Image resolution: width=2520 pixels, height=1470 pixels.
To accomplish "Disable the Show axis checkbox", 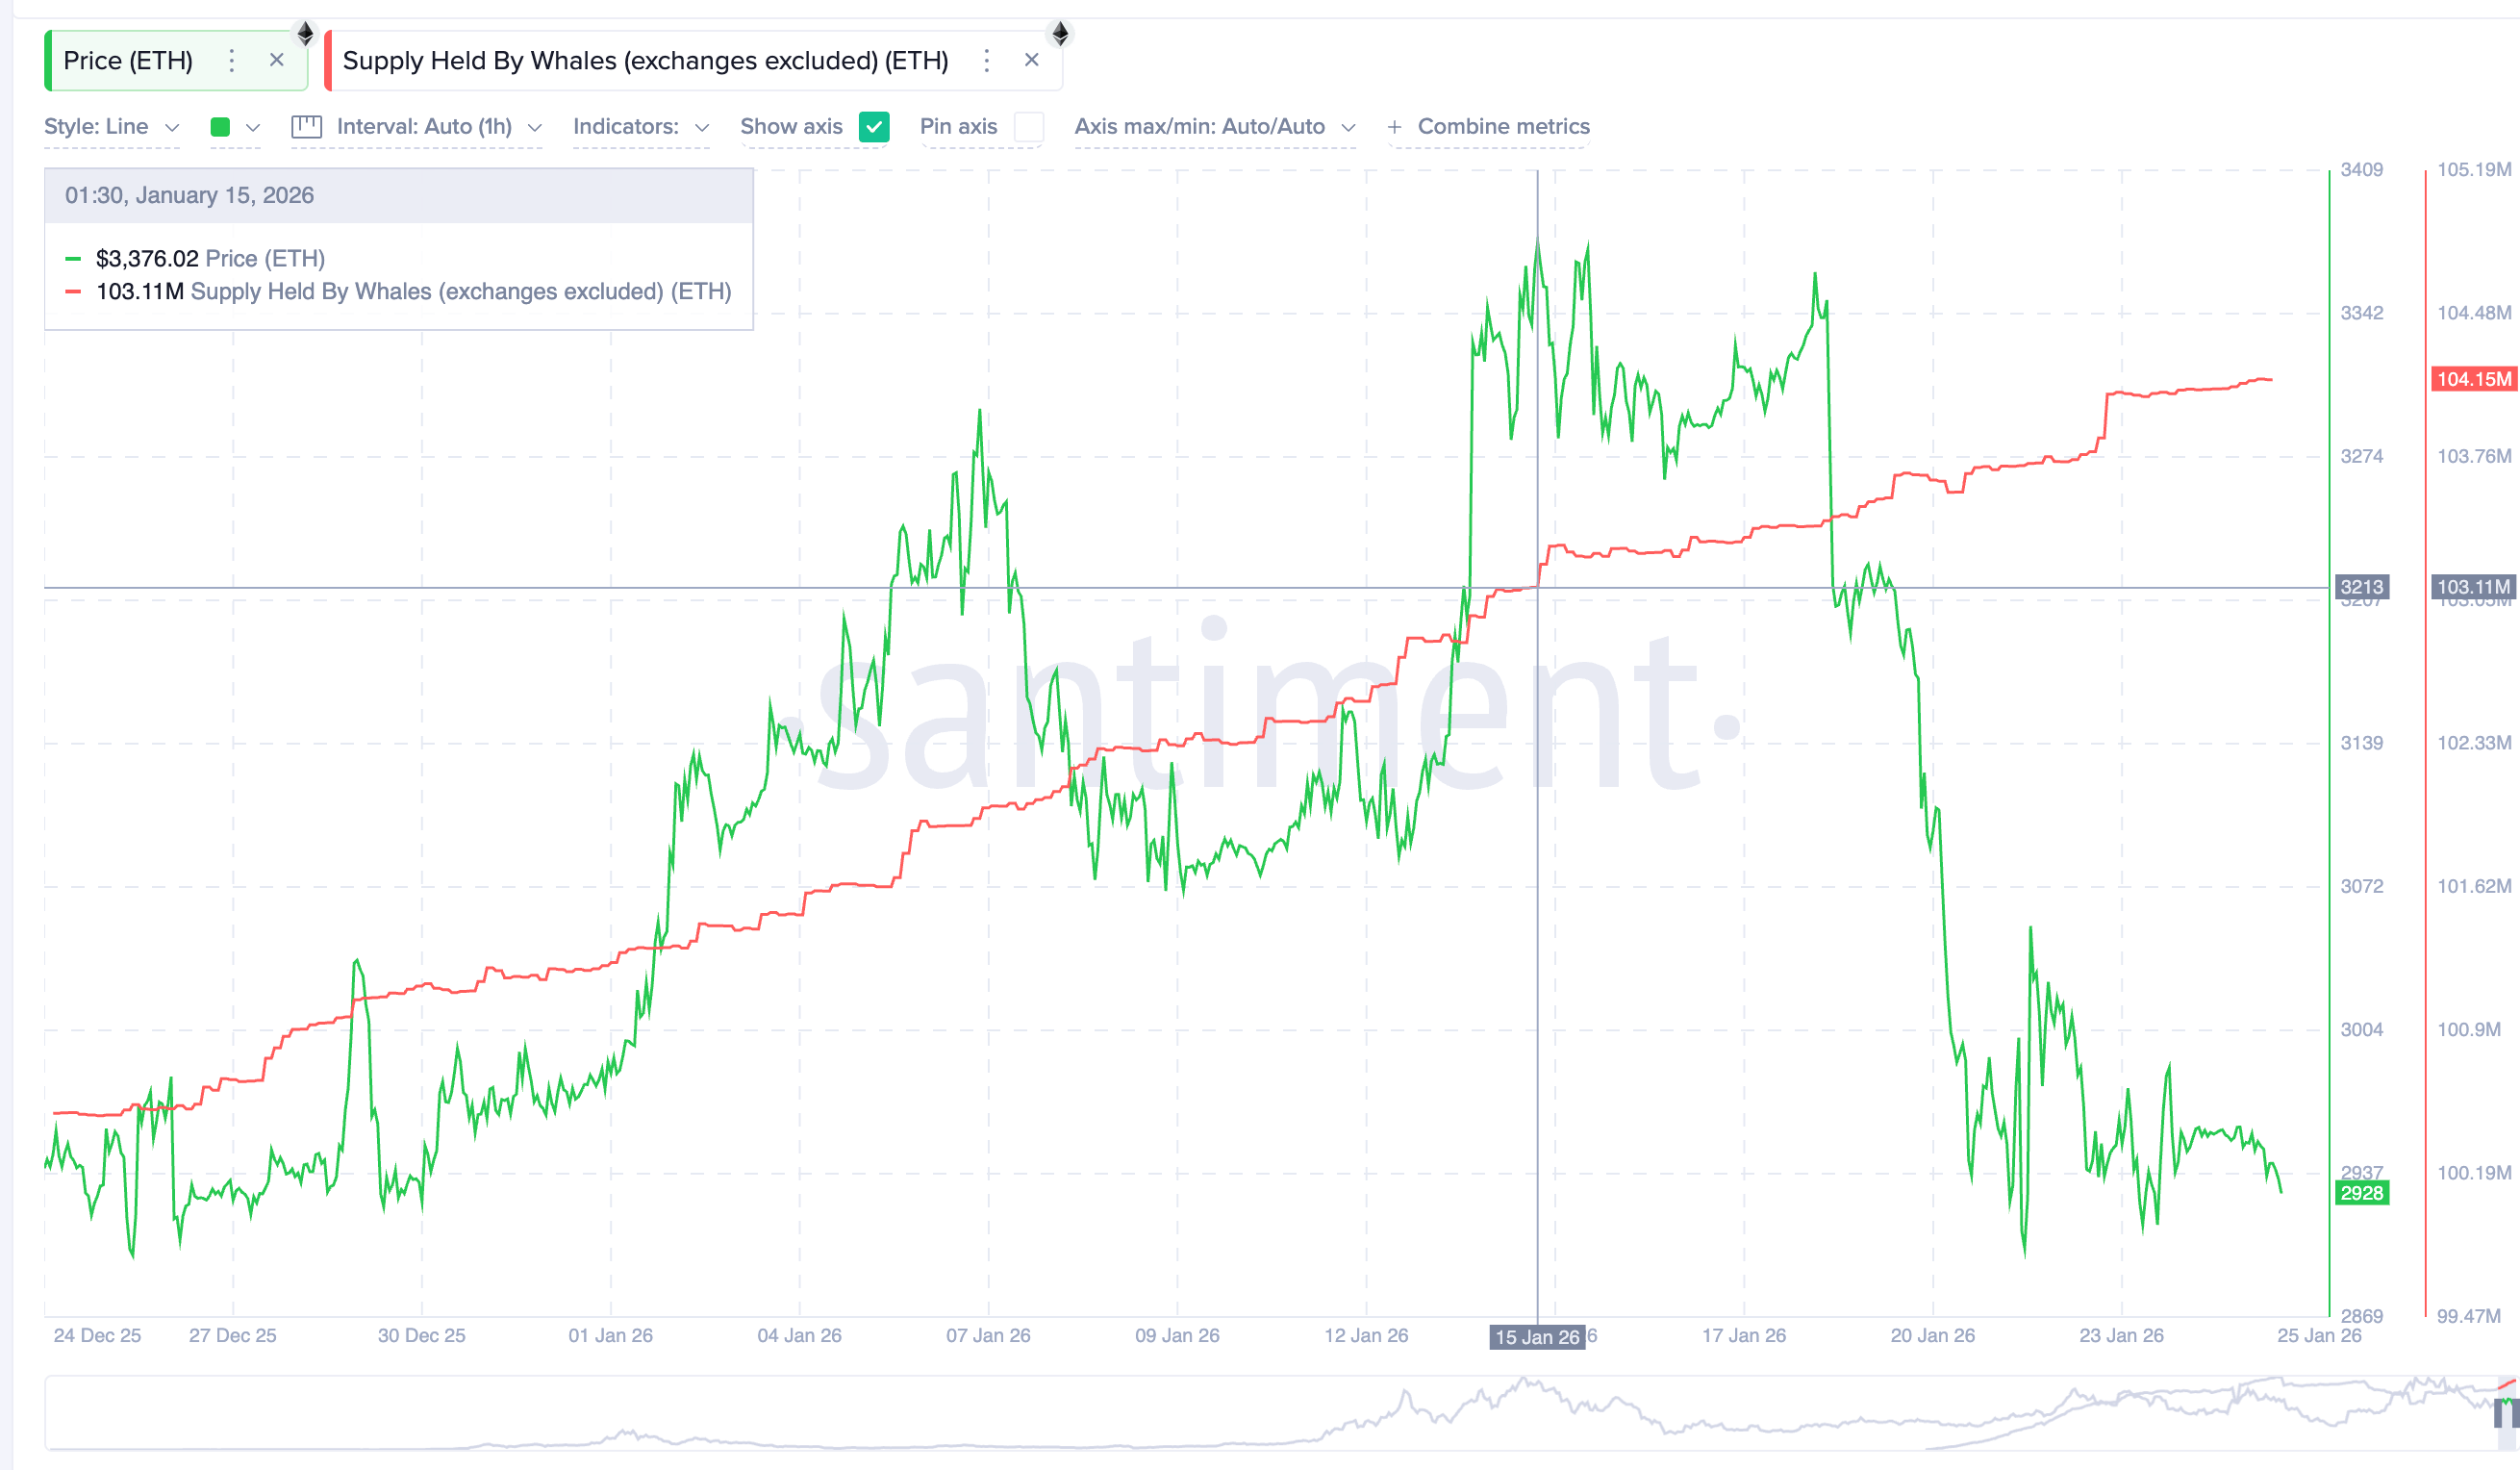I will coord(874,127).
